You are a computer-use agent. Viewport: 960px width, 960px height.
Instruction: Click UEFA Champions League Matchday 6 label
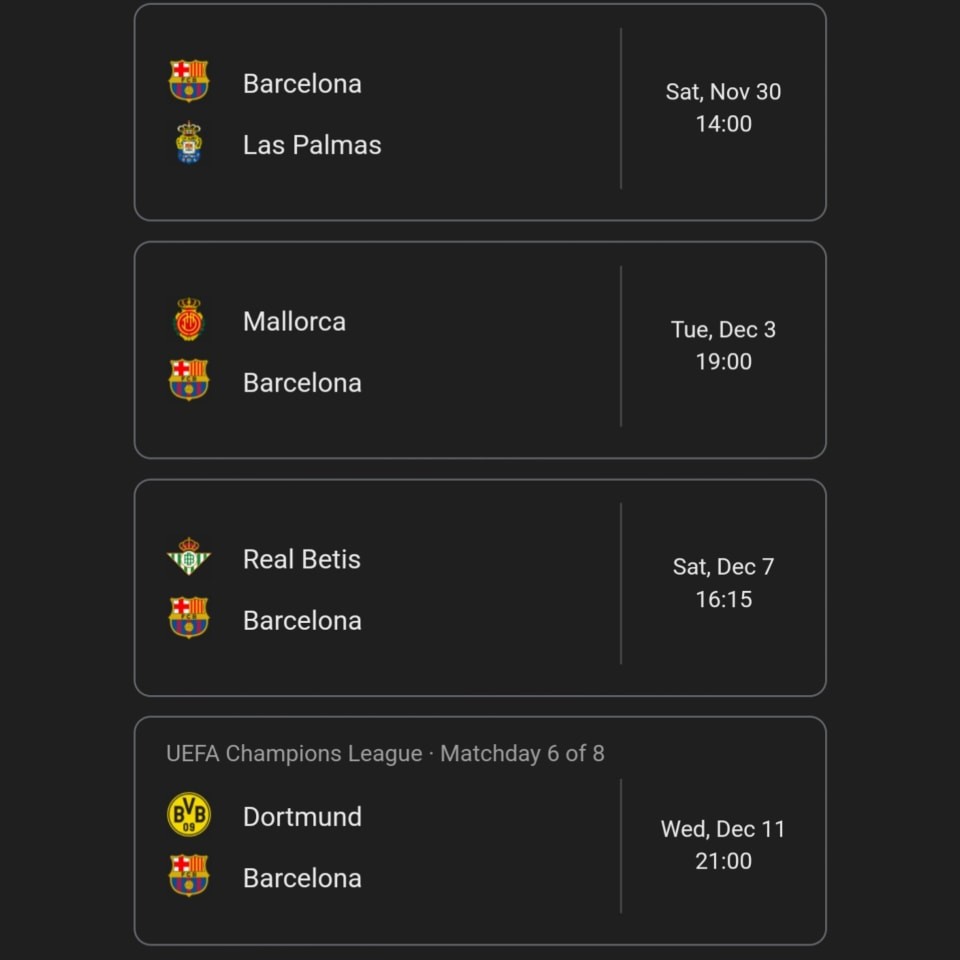click(385, 754)
